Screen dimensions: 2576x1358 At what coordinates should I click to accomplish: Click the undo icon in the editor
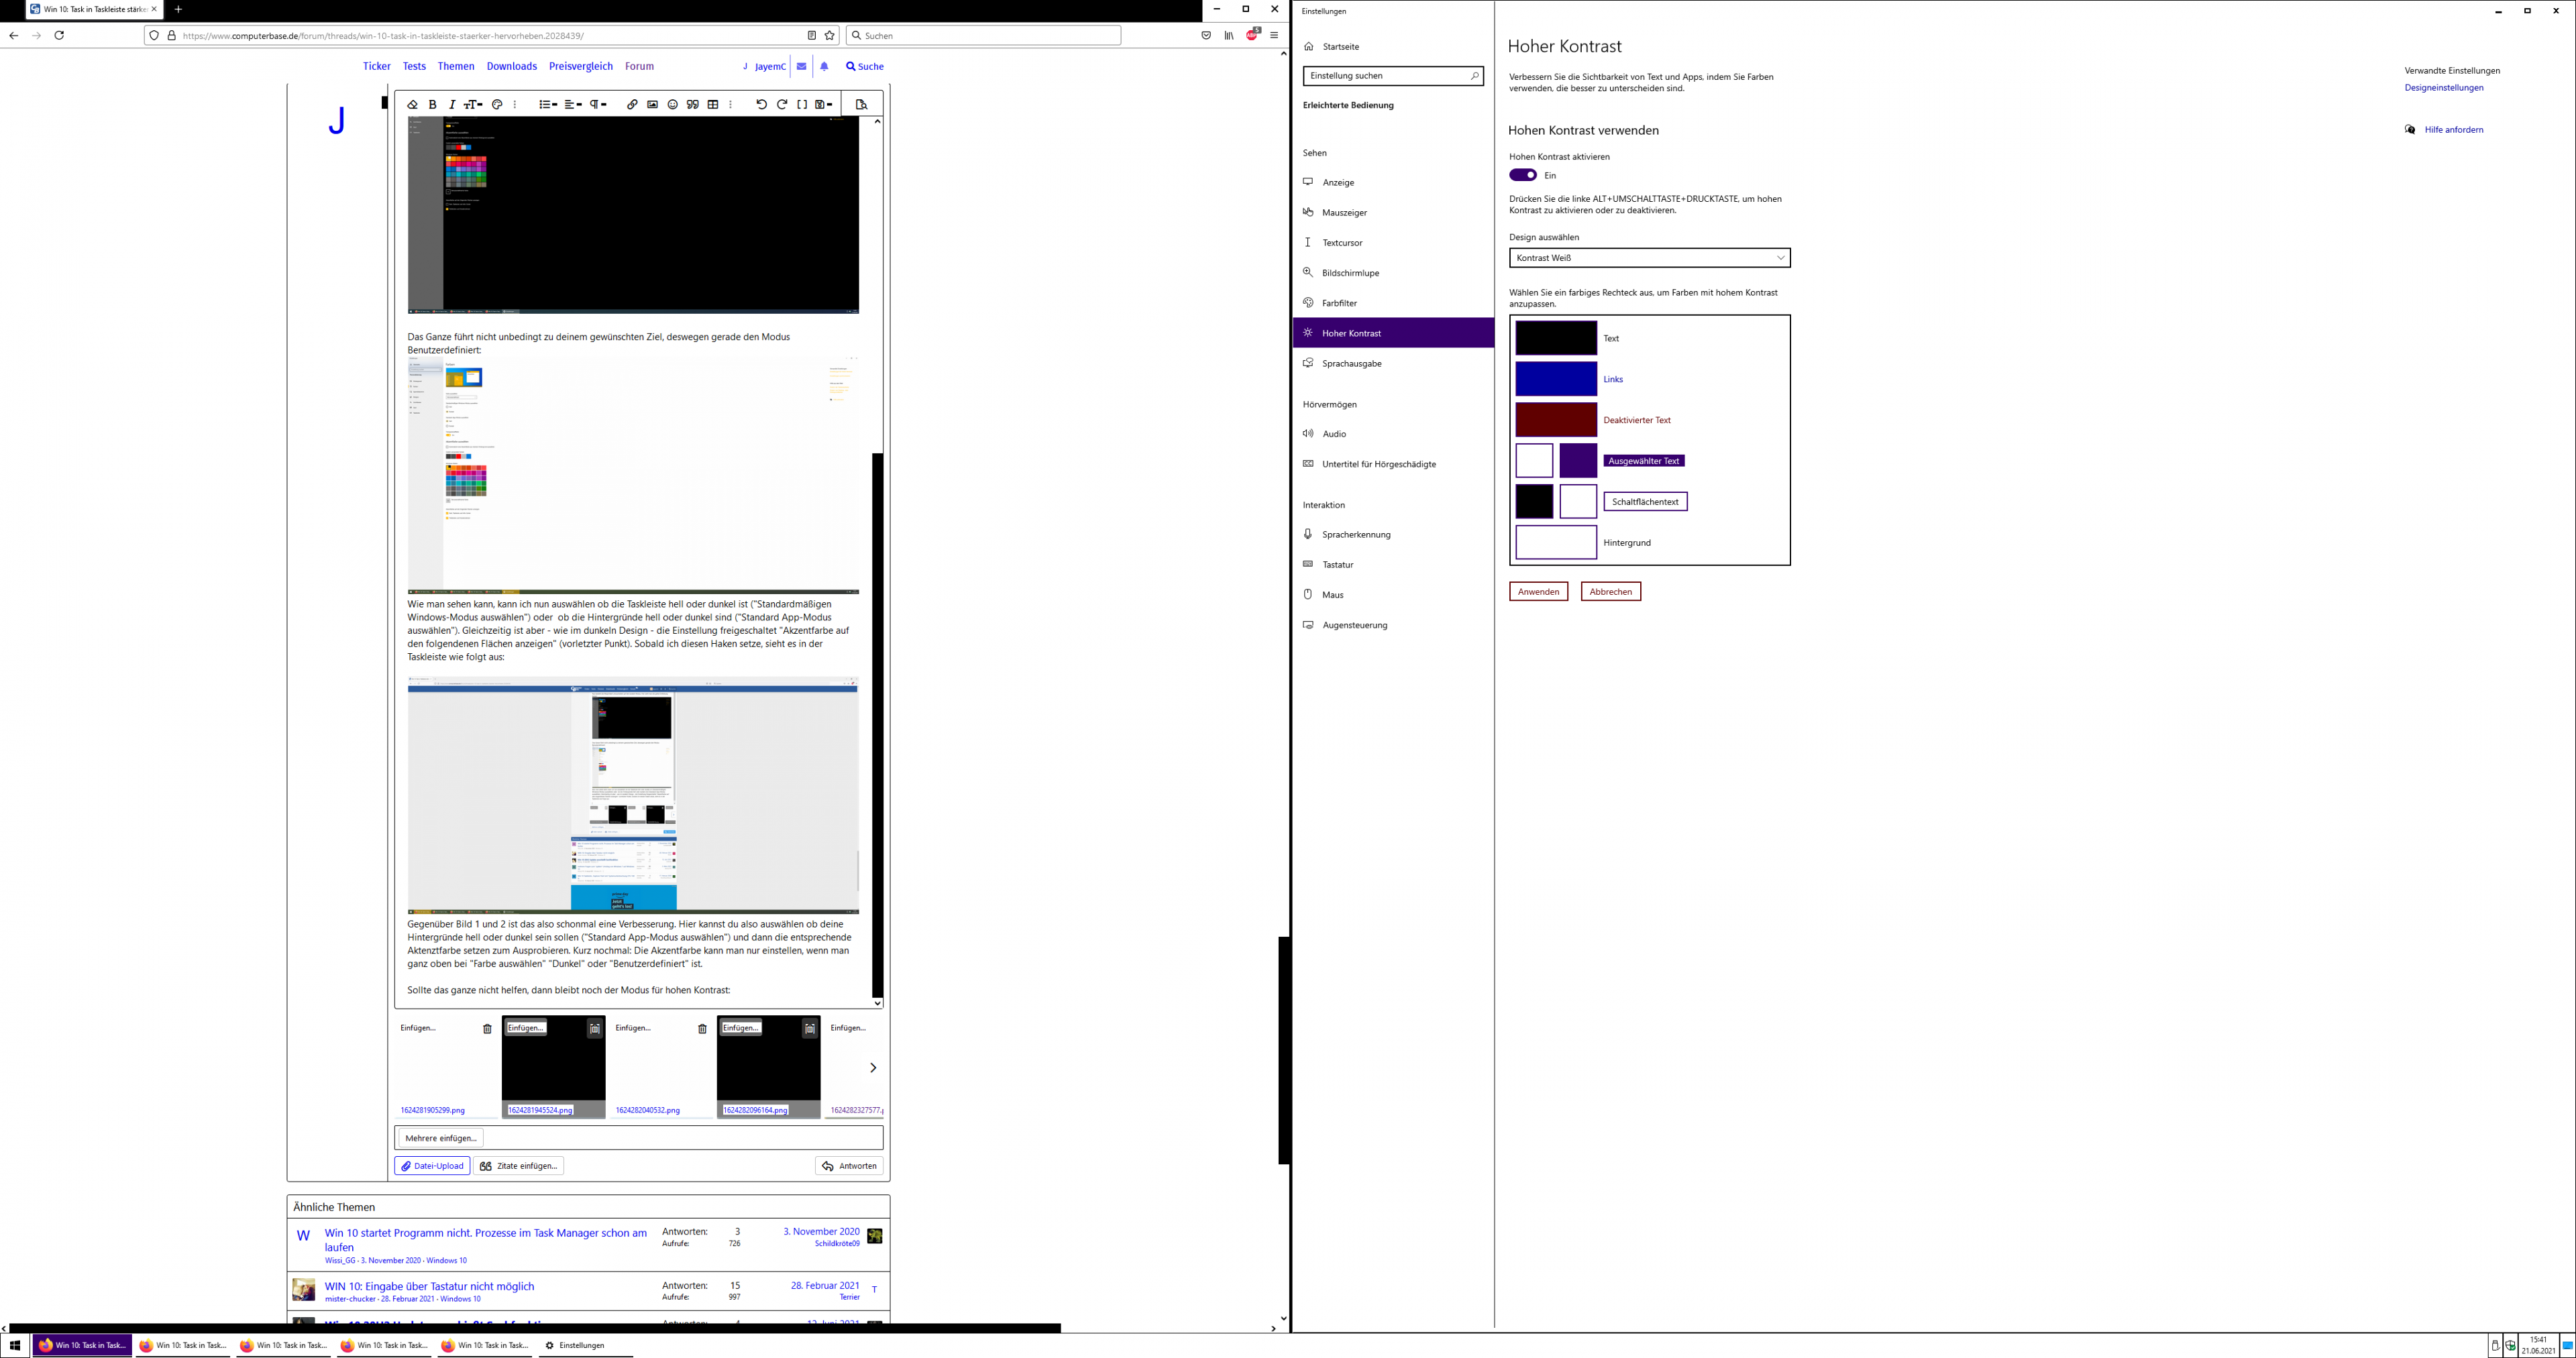tap(761, 104)
